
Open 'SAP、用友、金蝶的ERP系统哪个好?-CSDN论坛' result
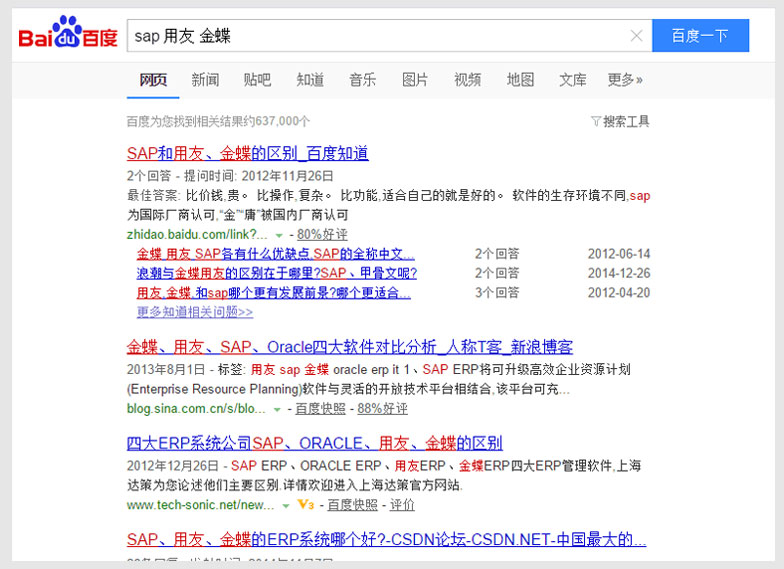[x=386, y=540]
